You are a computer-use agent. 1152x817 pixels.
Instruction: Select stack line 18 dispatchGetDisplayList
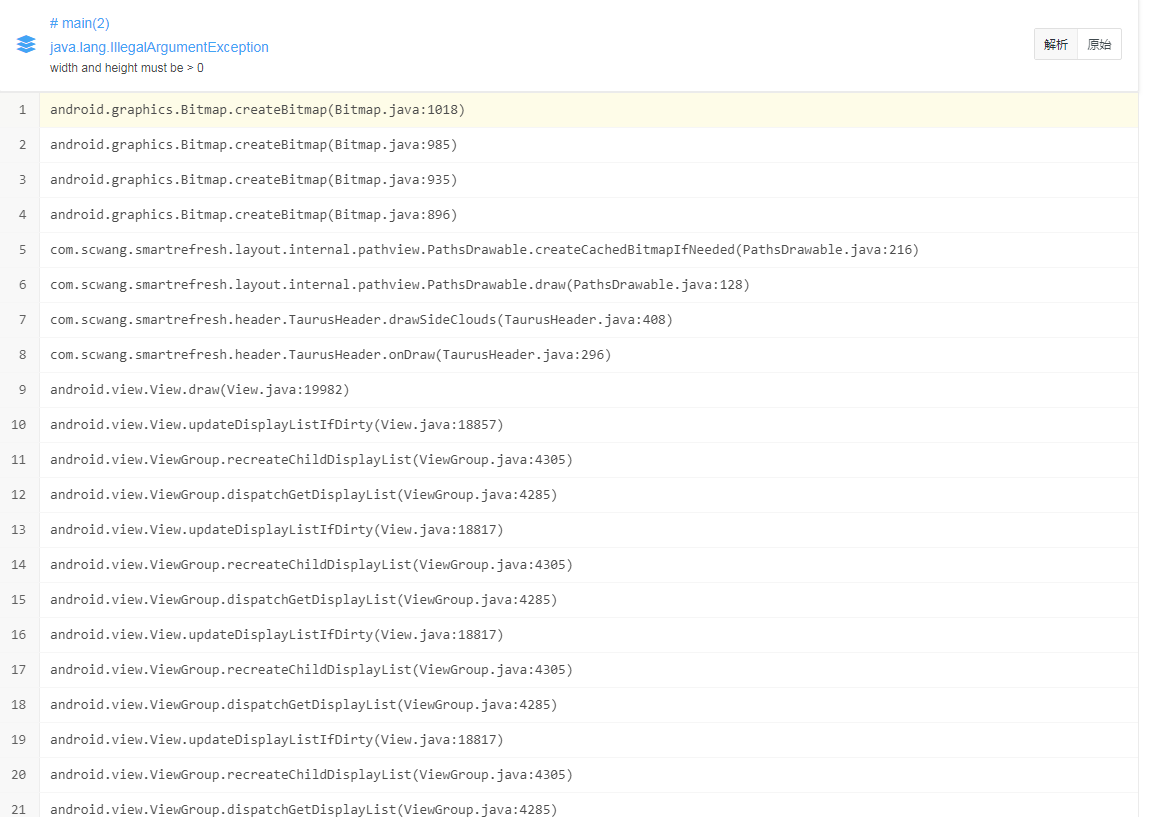pyautogui.click(x=588, y=705)
